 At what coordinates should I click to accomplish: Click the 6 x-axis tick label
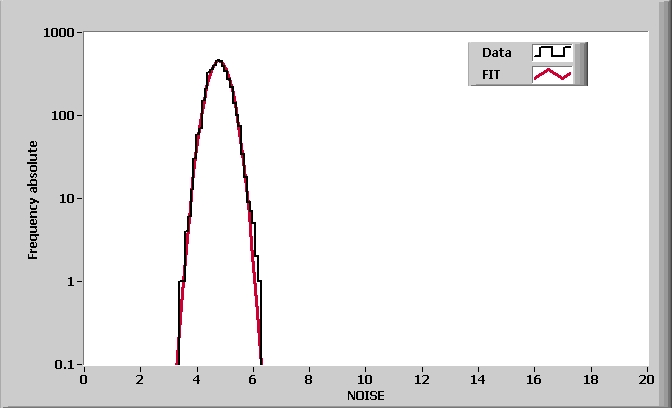pos(253,379)
